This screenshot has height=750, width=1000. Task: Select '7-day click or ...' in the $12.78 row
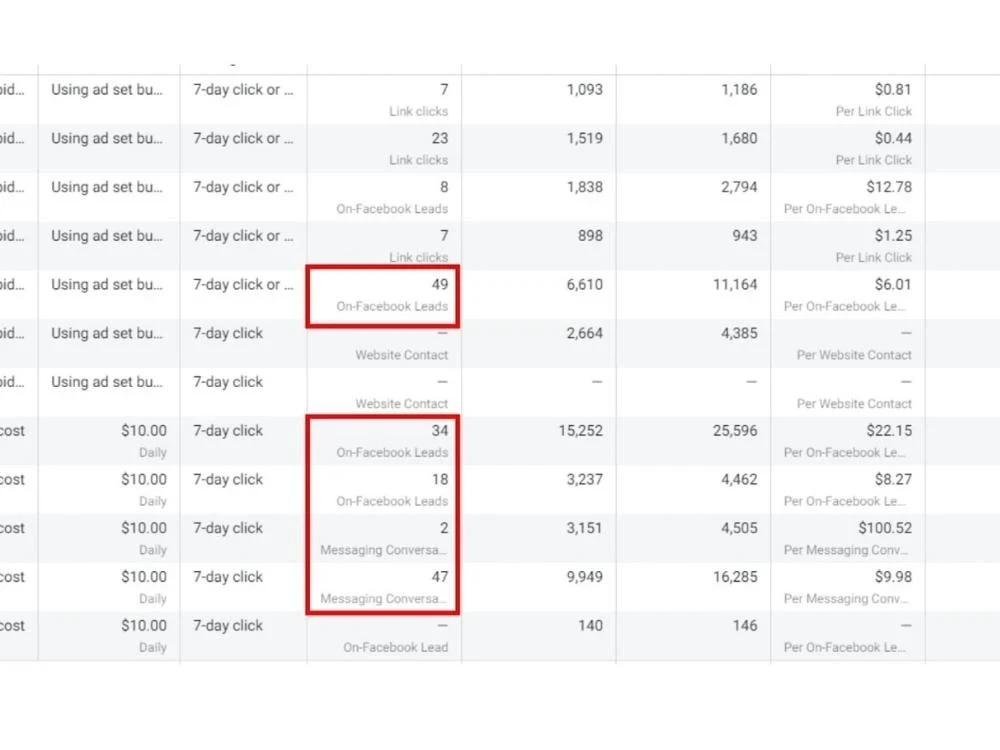click(243, 188)
